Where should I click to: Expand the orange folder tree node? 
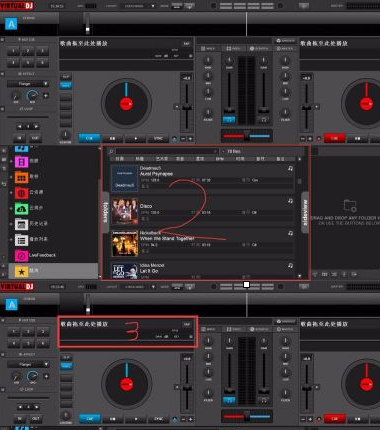pos(11,177)
